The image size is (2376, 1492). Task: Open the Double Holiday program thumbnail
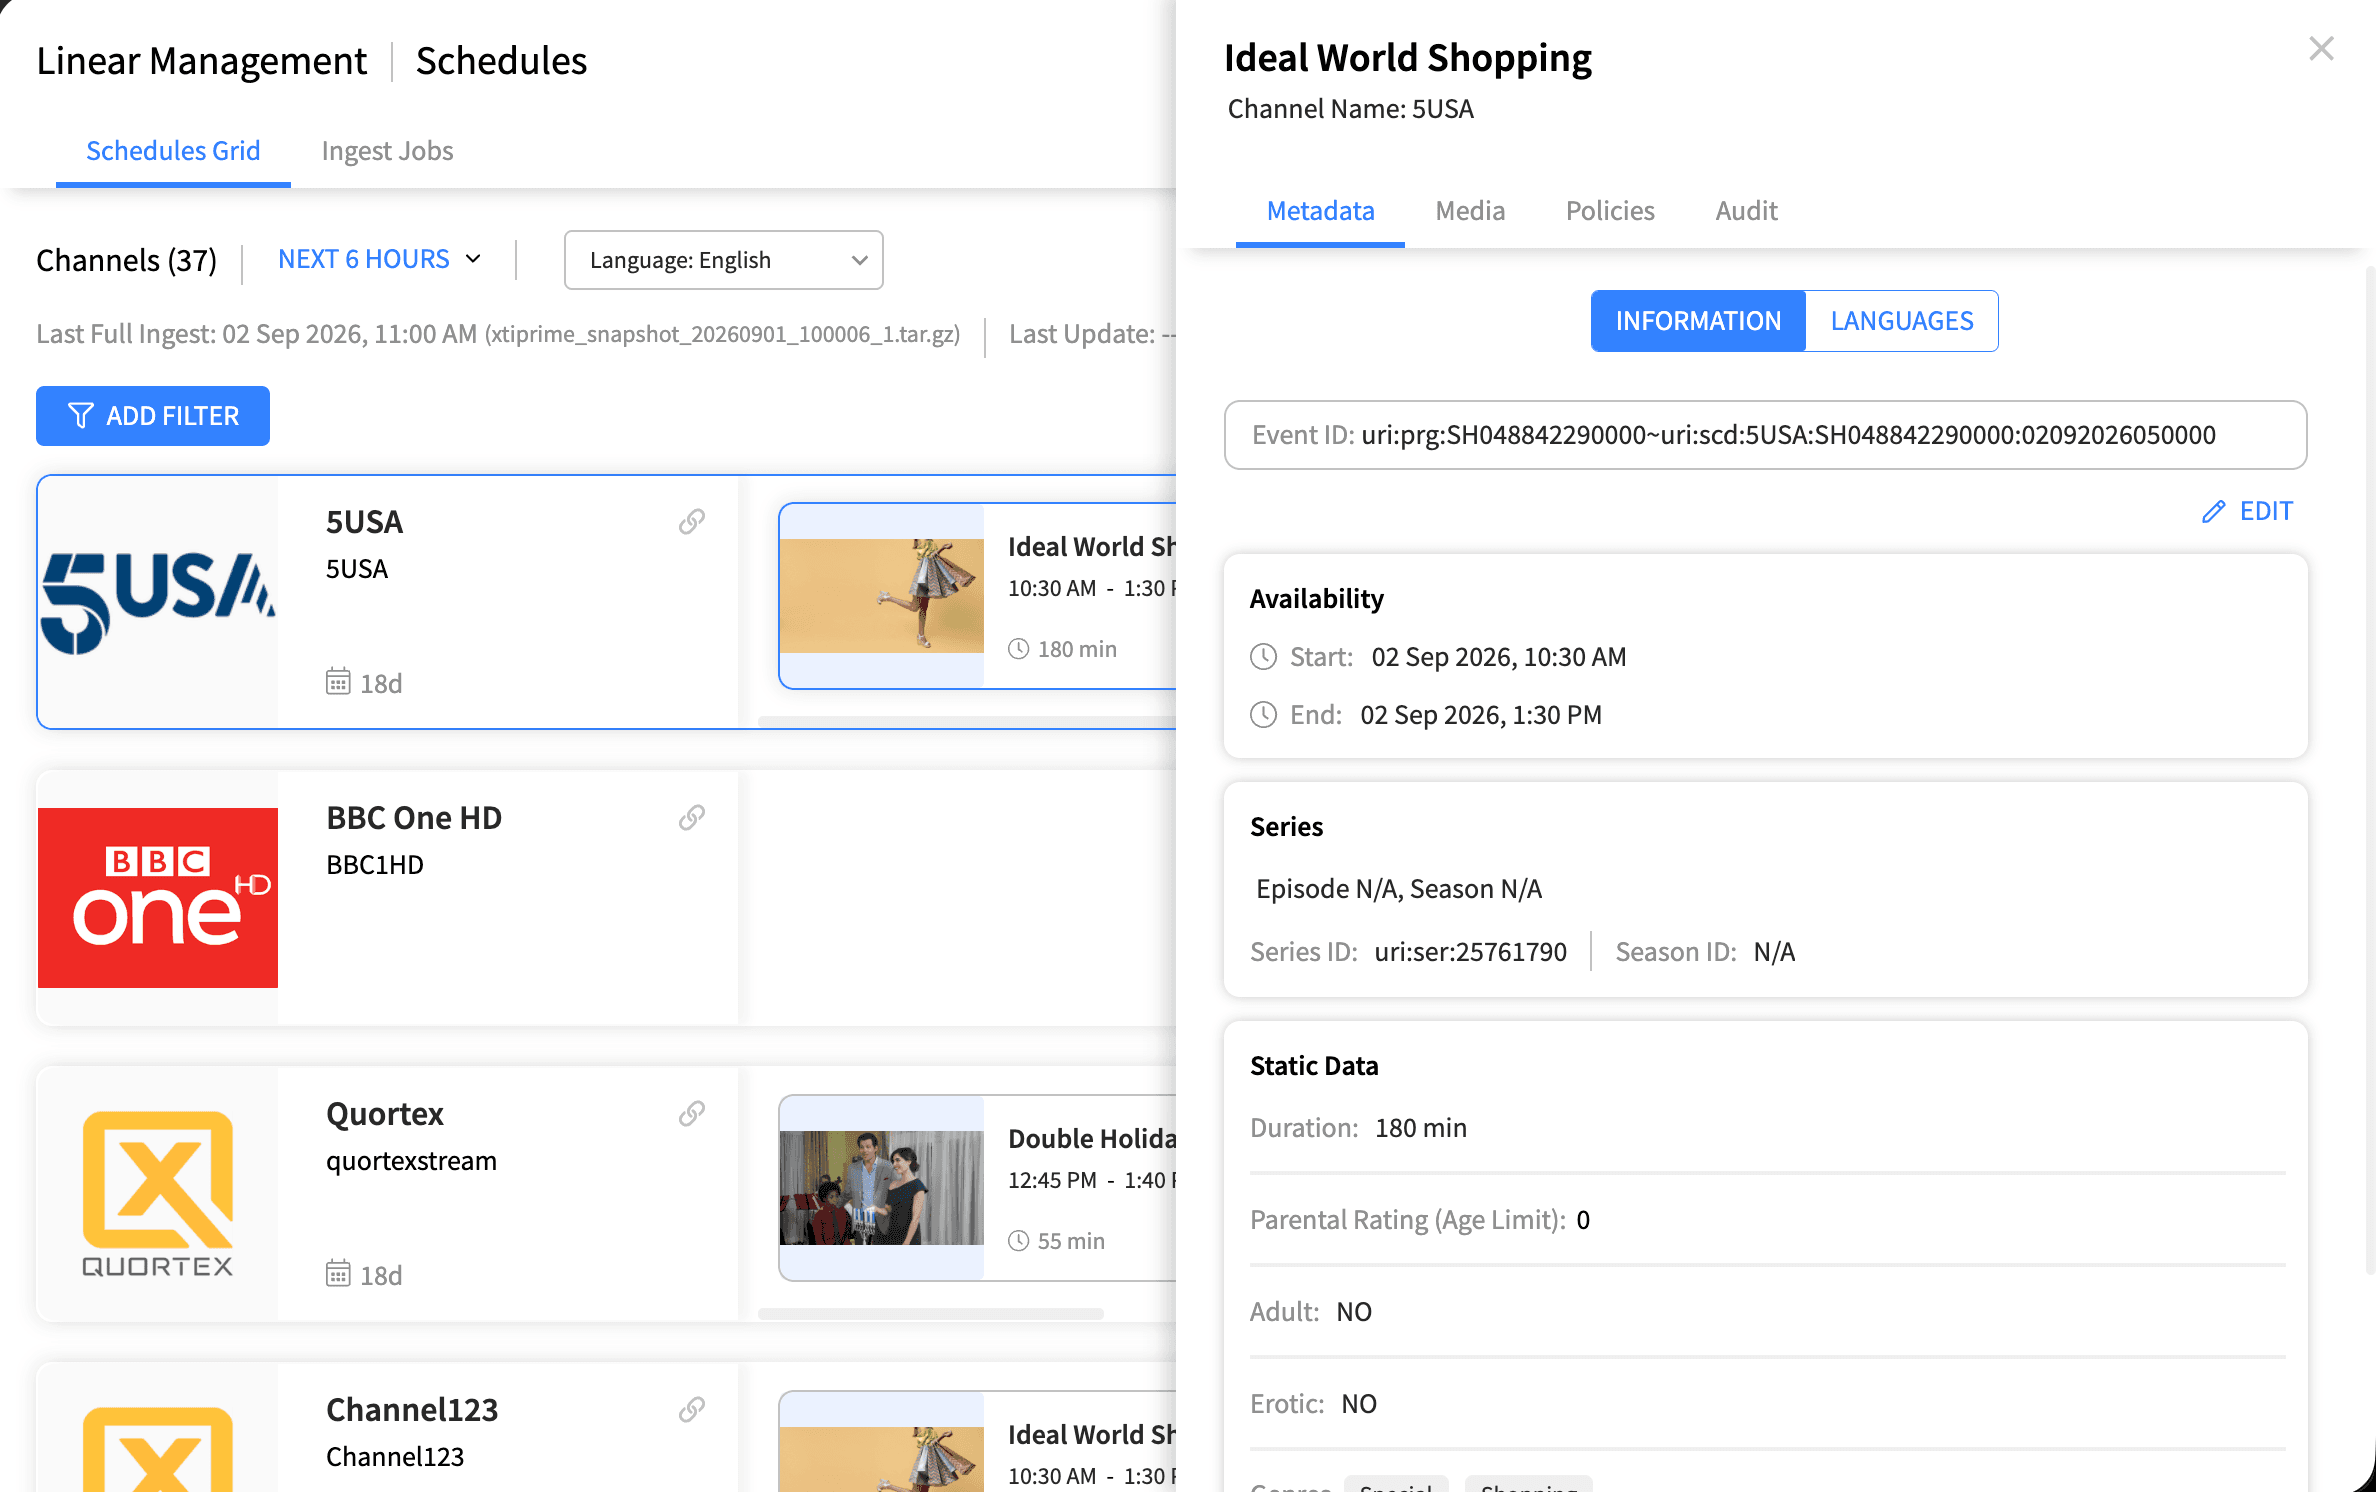coord(882,1188)
